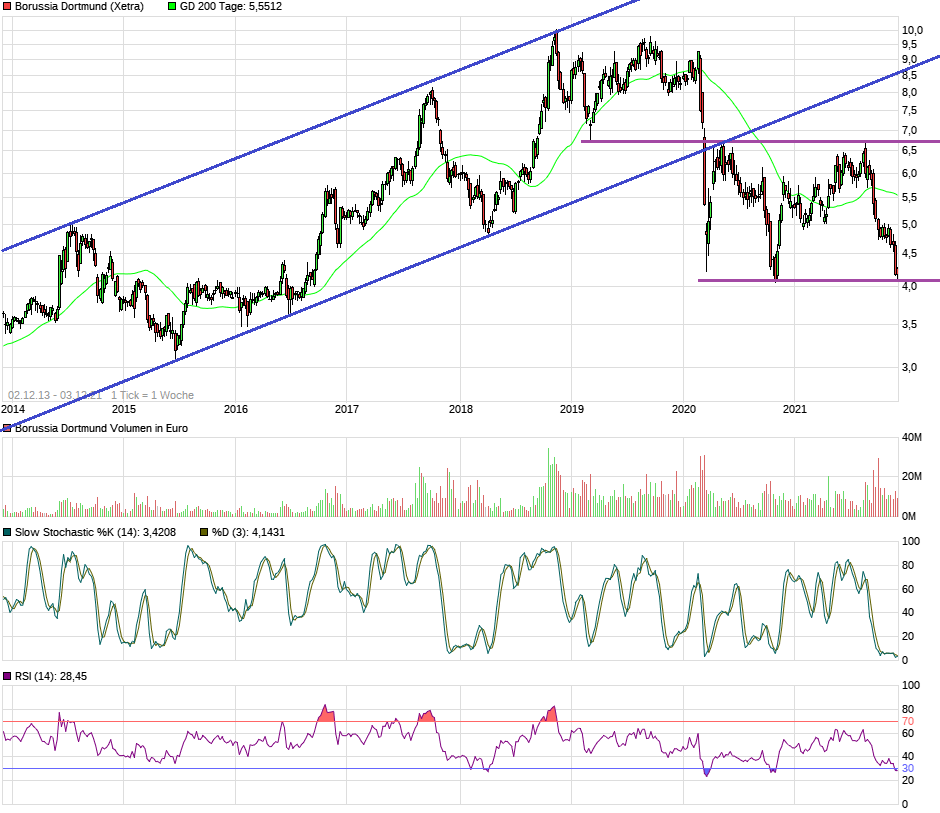Click the red 70 RSI overbought level label
This screenshot has height=813, width=940.
908,721
